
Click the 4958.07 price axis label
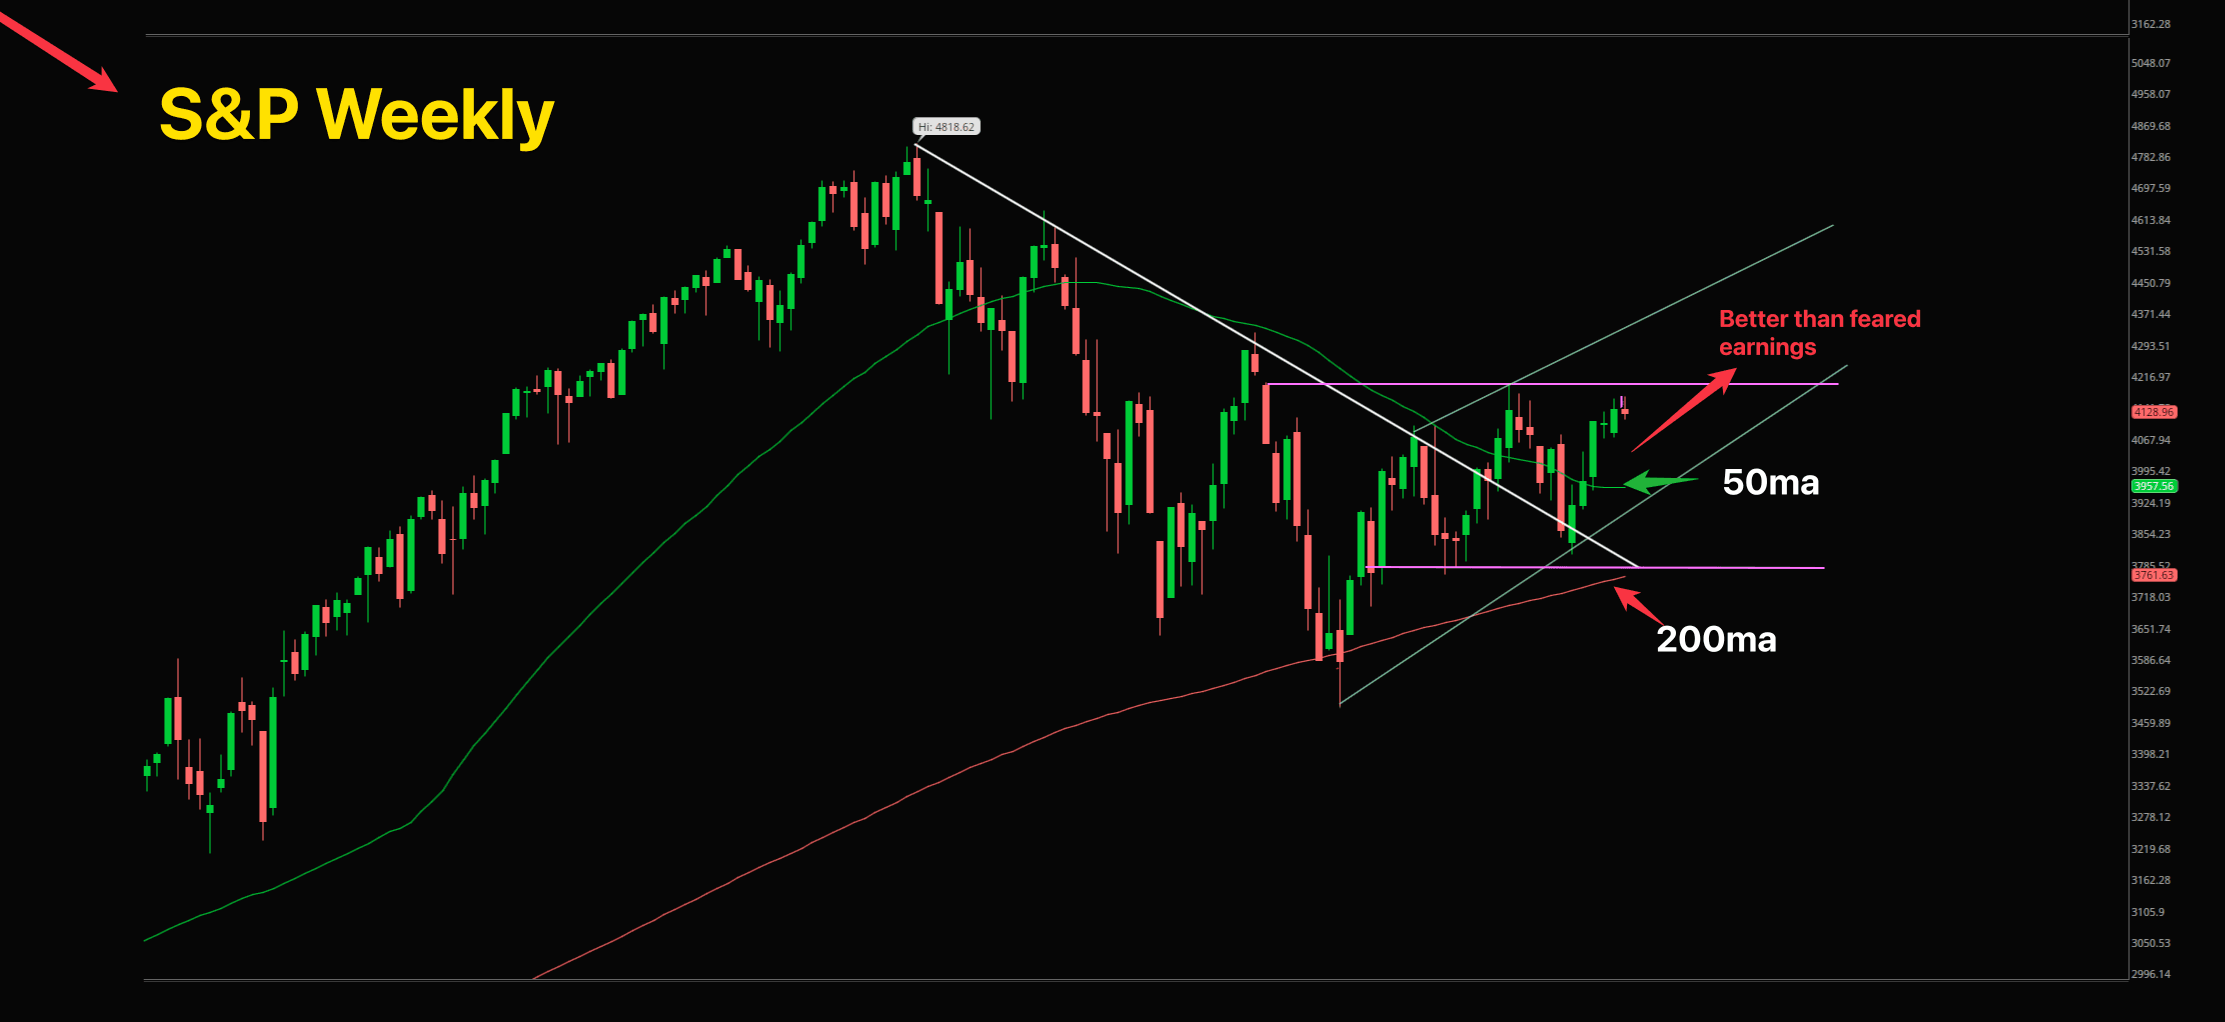coord(2151,94)
